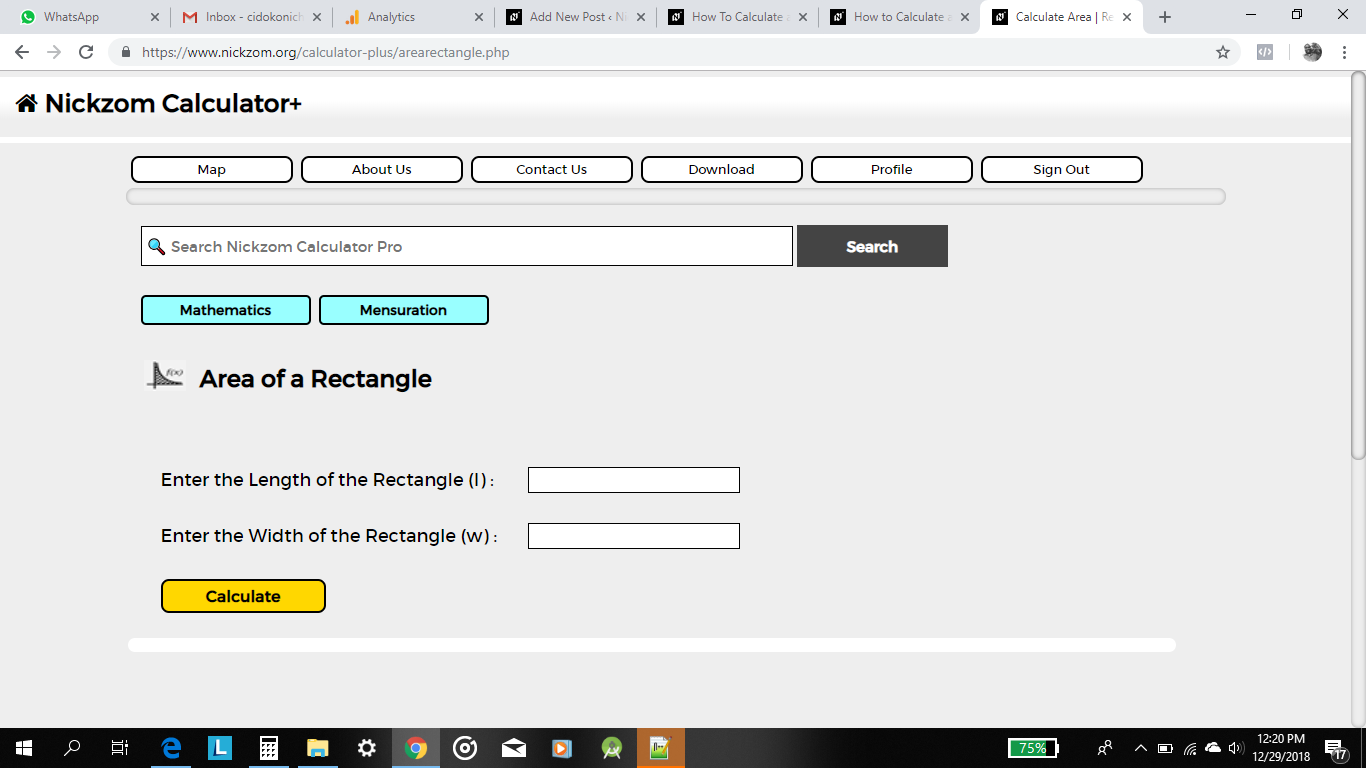Open the orange notepad app on the taskbar
The height and width of the screenshot is (768, 1366).
[x=660, y=748]
